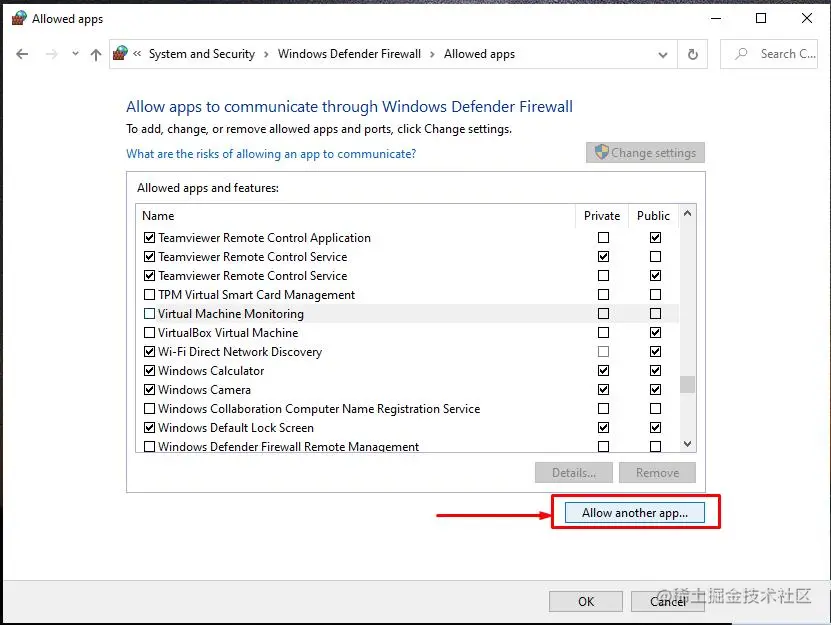
Task: Toggle Public for VirtualBox Virtual Machine
Action: [656, 332]
